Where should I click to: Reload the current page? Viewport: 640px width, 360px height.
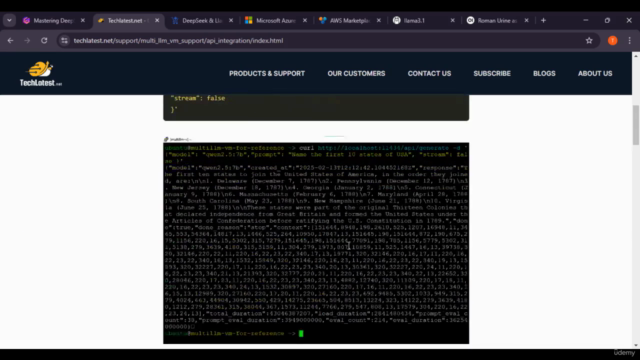44,40
